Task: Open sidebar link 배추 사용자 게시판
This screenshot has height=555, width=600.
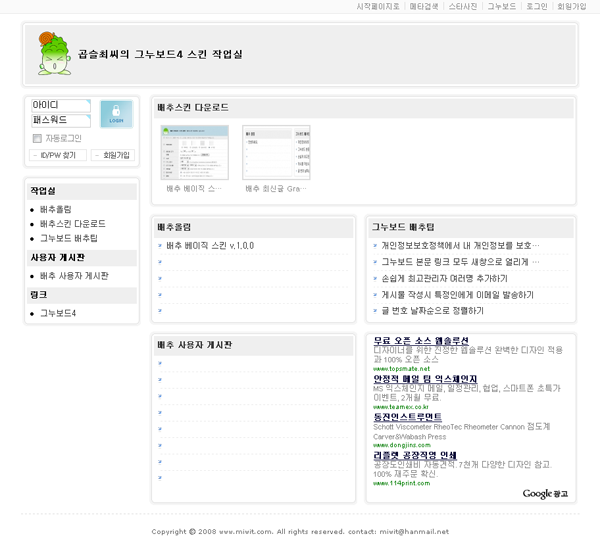Action: tap(74, 276)
